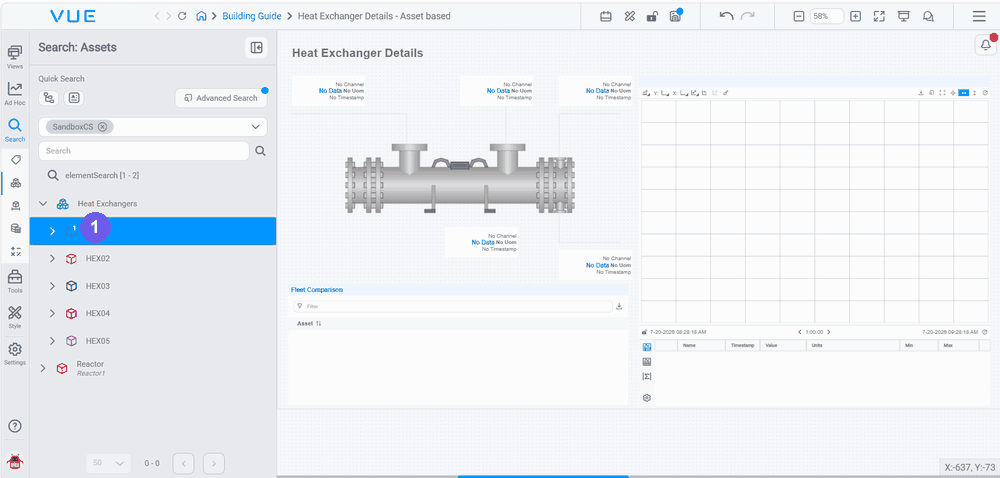Remove the SandboxCS filter chip
The height and width of the screenshot is (478, 1000).
point(102,127)
